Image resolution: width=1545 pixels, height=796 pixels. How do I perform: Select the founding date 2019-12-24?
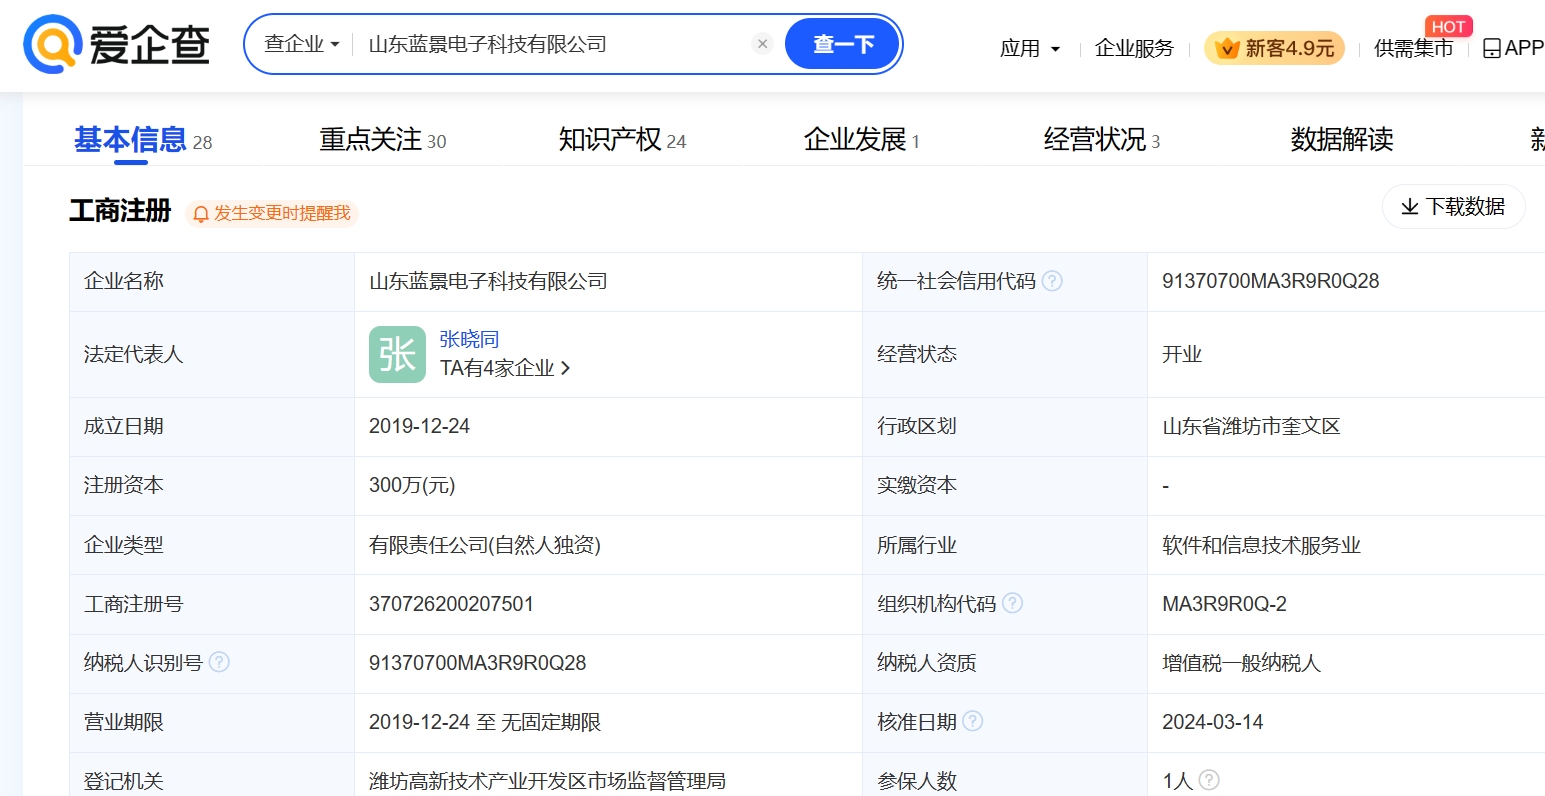419,426
